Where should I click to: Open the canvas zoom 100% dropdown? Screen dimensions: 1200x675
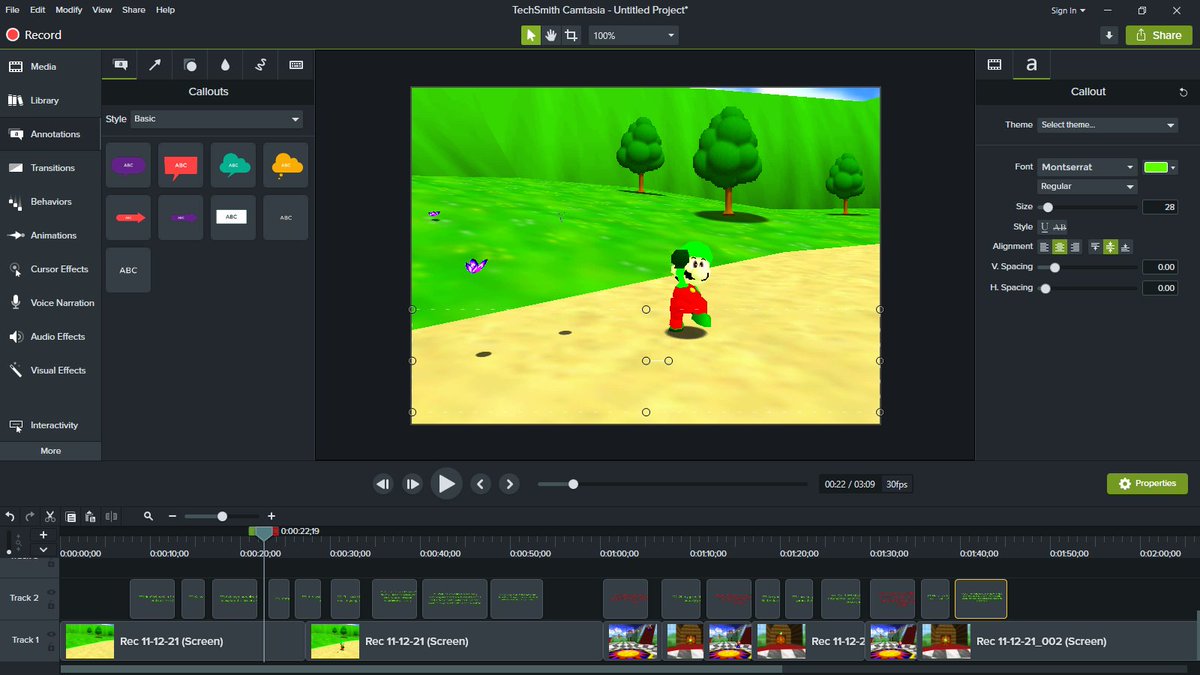(x=633, y=35)
